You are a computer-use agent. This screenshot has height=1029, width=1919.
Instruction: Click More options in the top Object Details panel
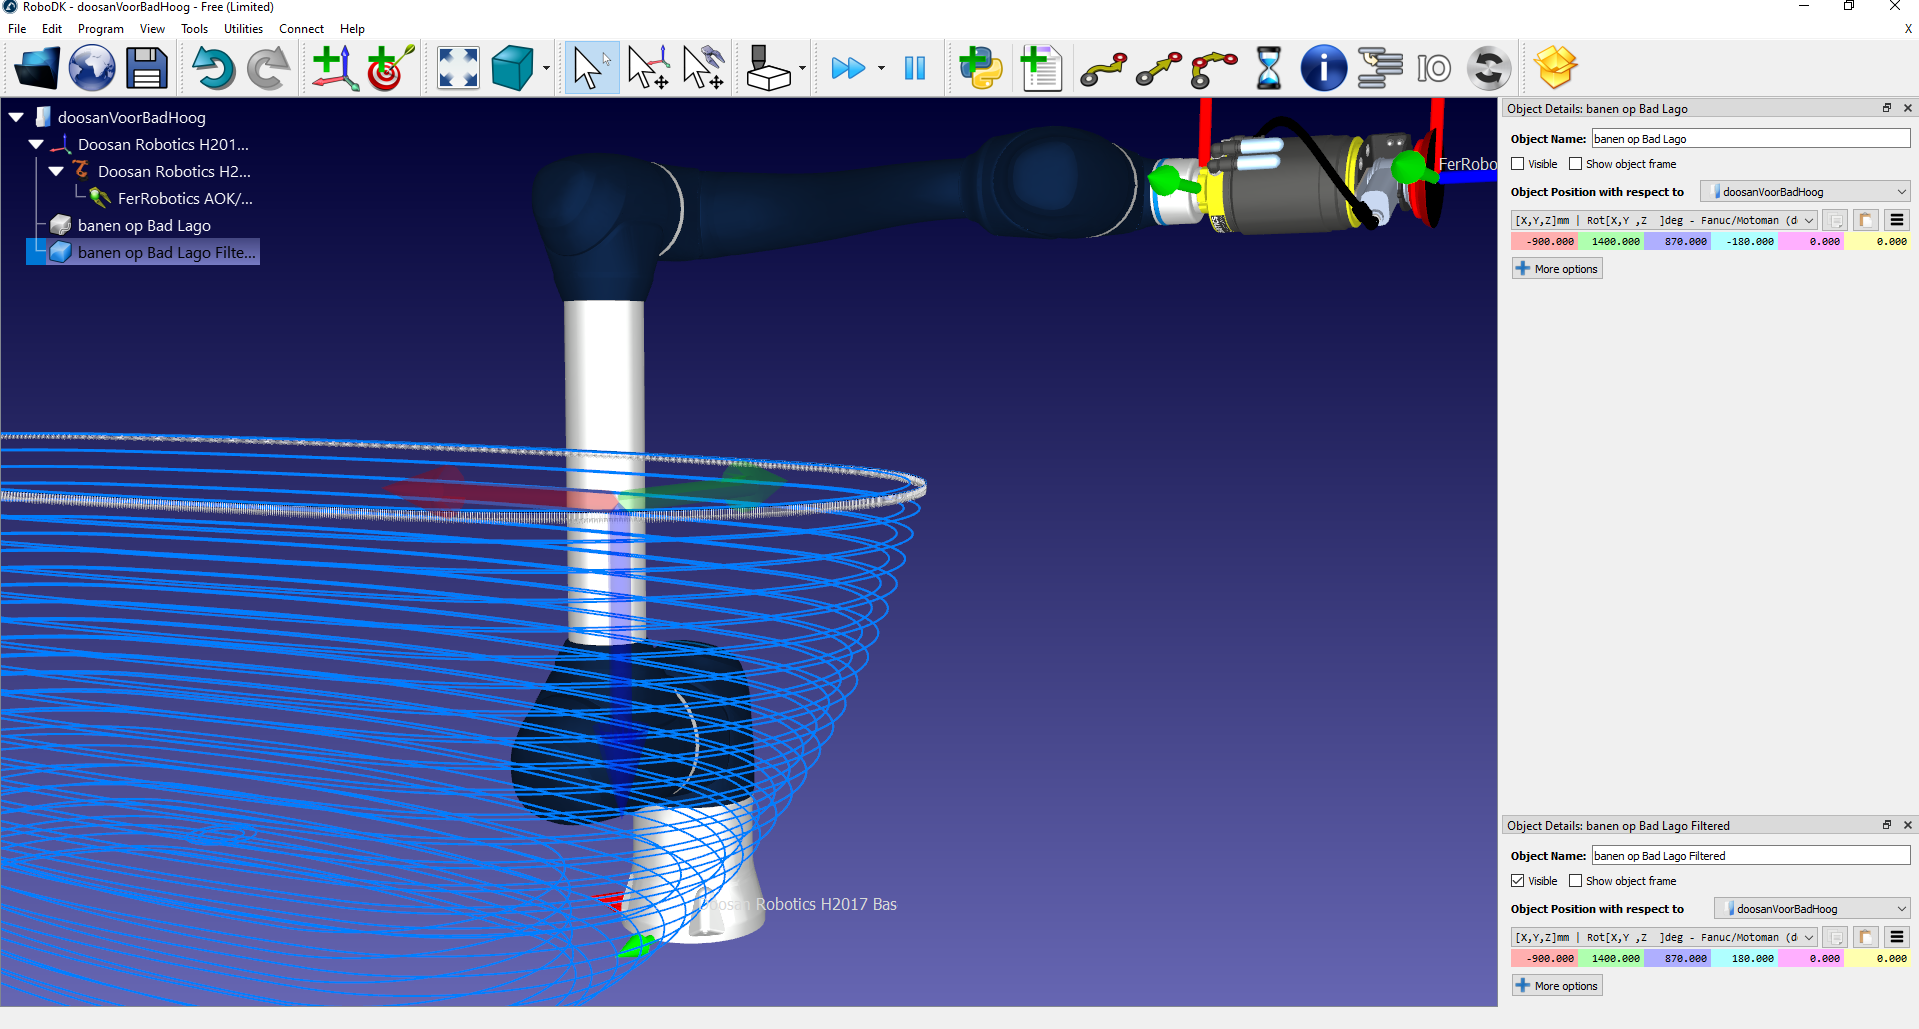[x=1557, y=269]
